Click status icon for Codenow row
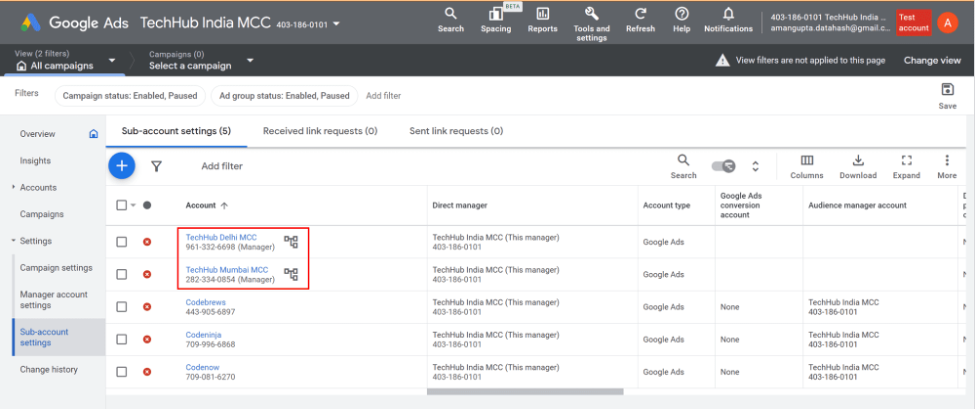 pyautogui.click(x=147, y=371)
